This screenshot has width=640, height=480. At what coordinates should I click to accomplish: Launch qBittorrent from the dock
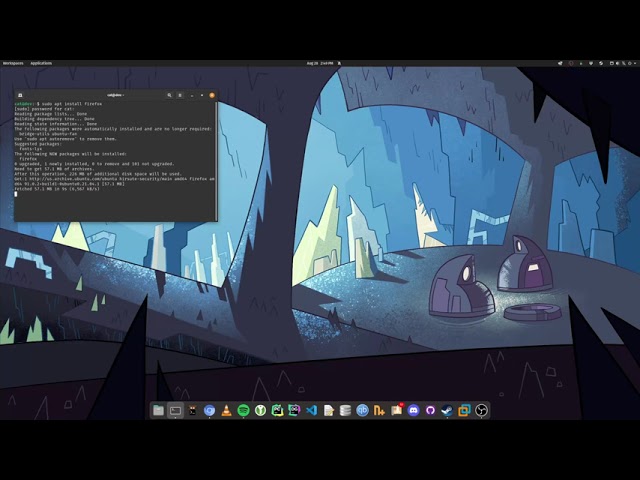click(362, 410)
